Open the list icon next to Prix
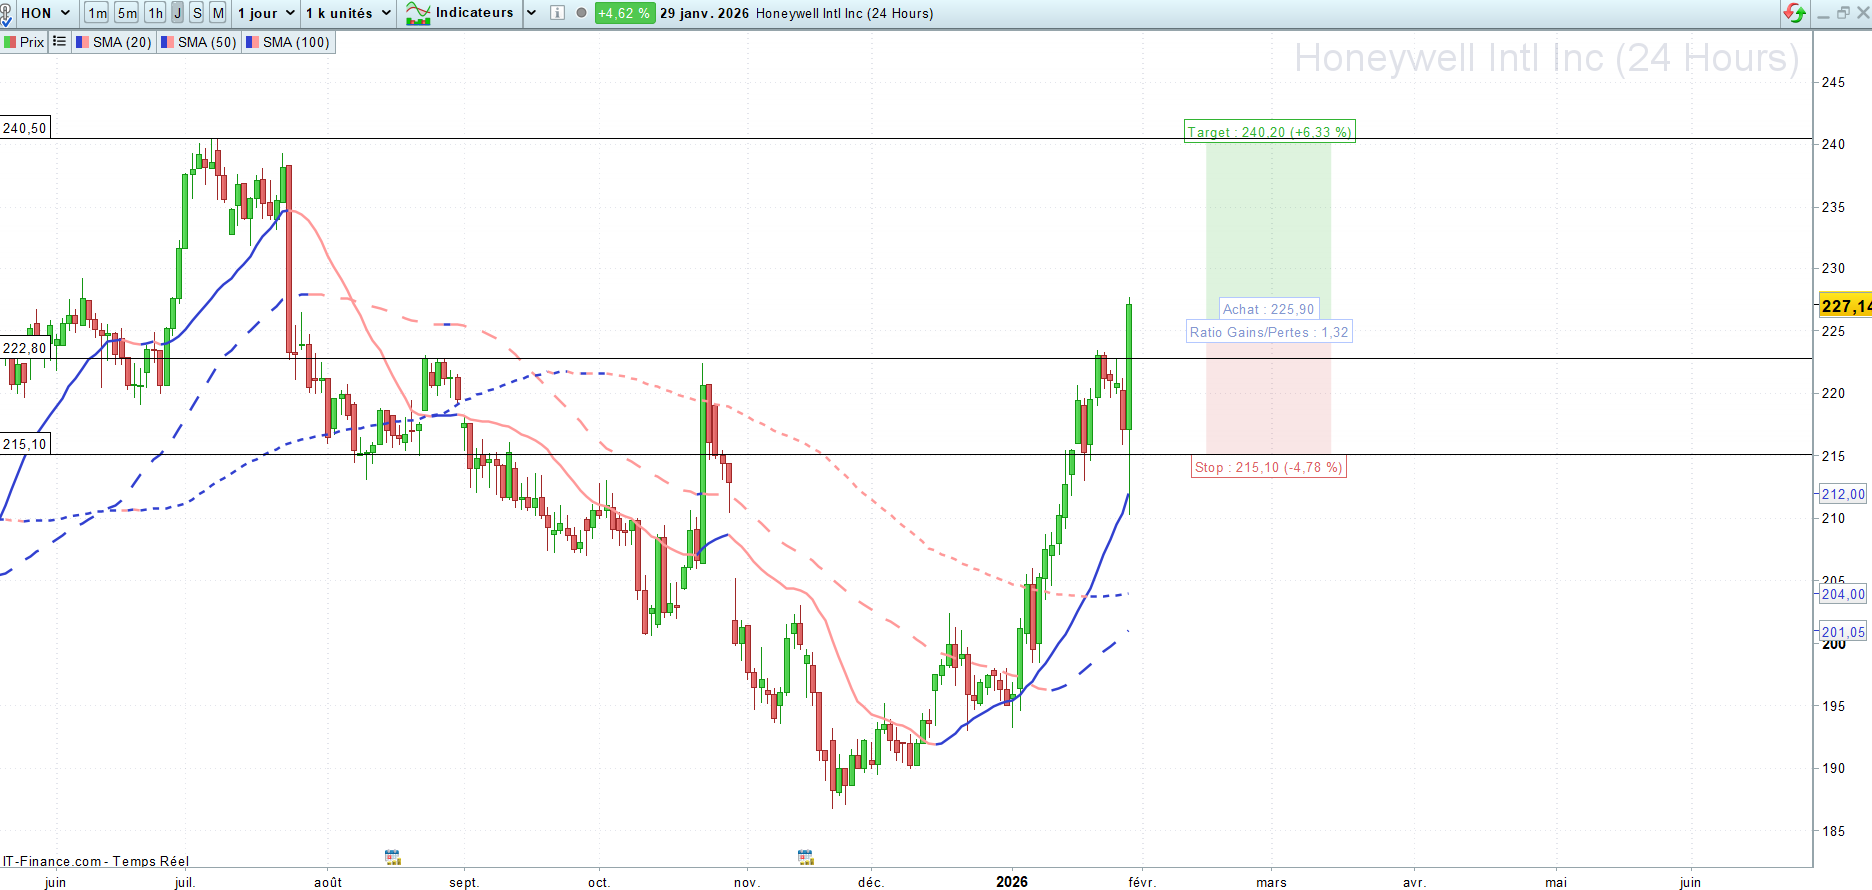This screenshot has height=890, width=1872. [59, 42]
